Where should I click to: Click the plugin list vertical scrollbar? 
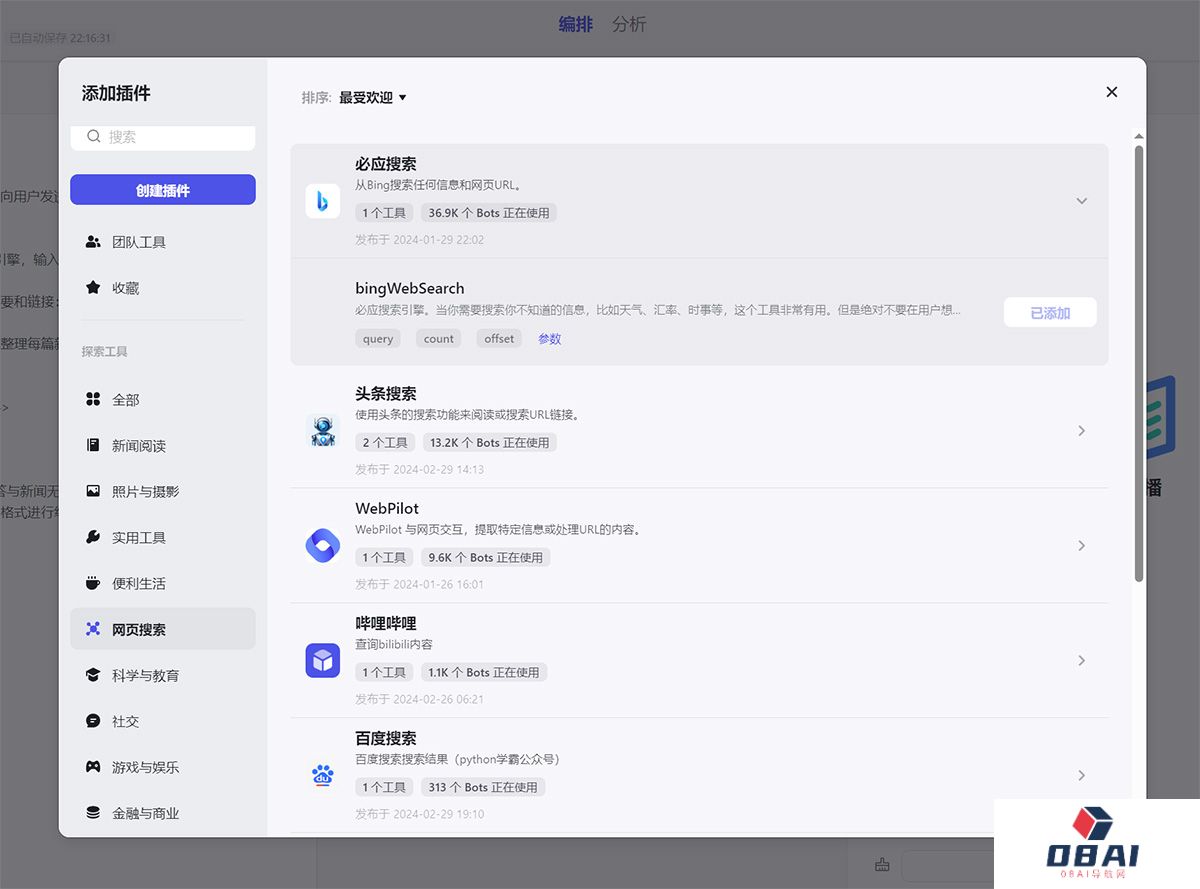[1139, 364]
